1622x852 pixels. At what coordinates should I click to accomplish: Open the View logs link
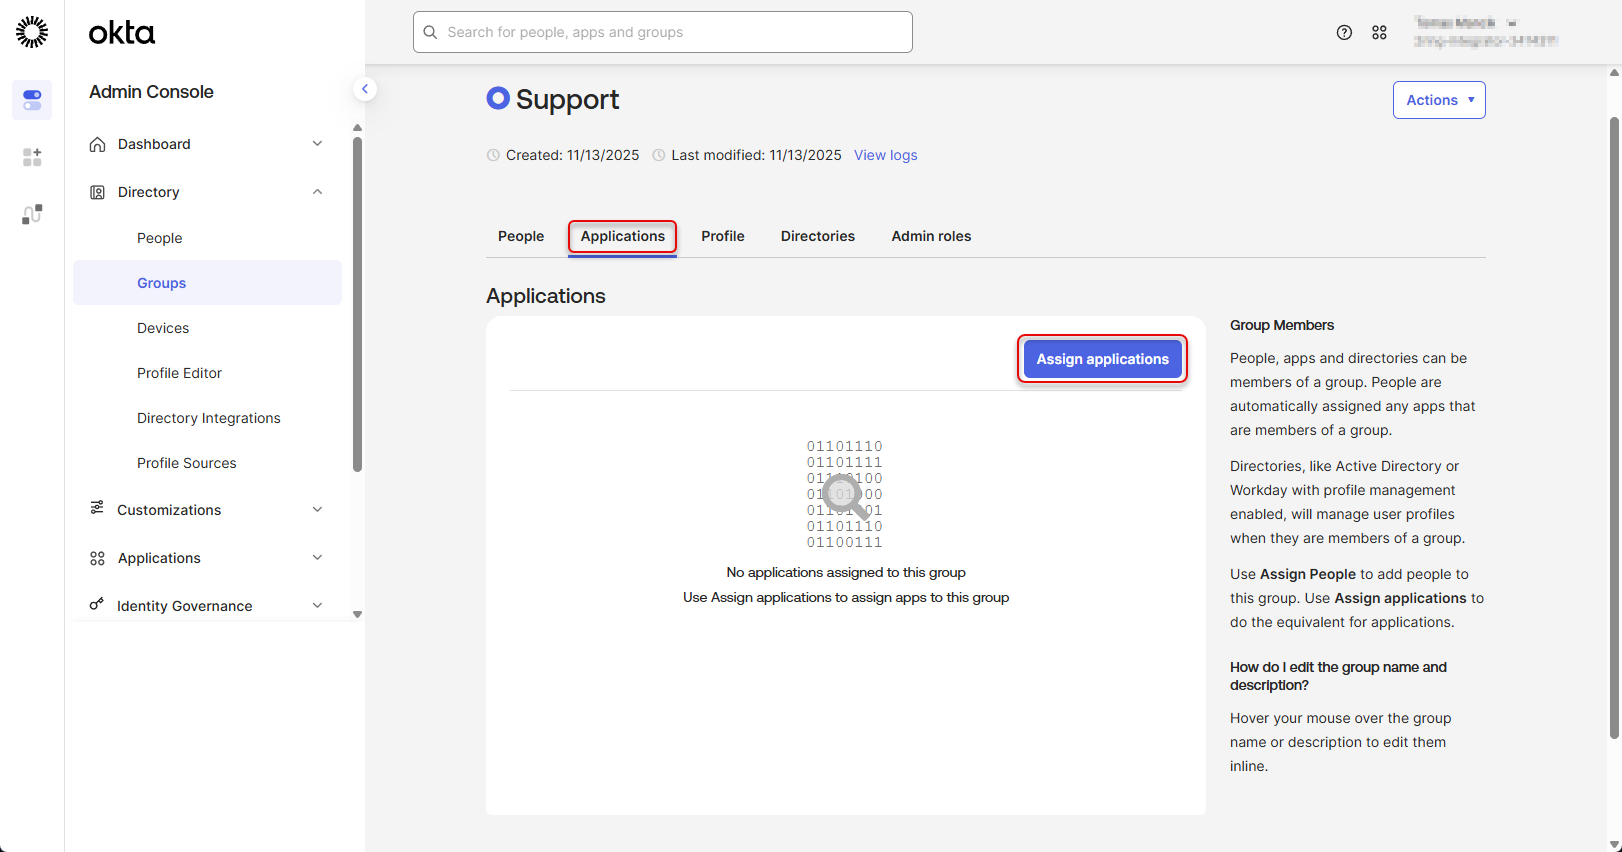point(885,155)
